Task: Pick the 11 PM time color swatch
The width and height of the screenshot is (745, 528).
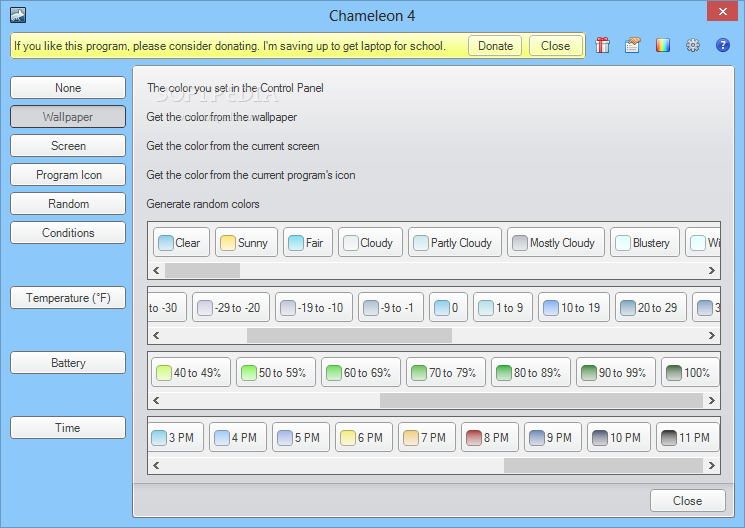Action: [x=688, y=438]
